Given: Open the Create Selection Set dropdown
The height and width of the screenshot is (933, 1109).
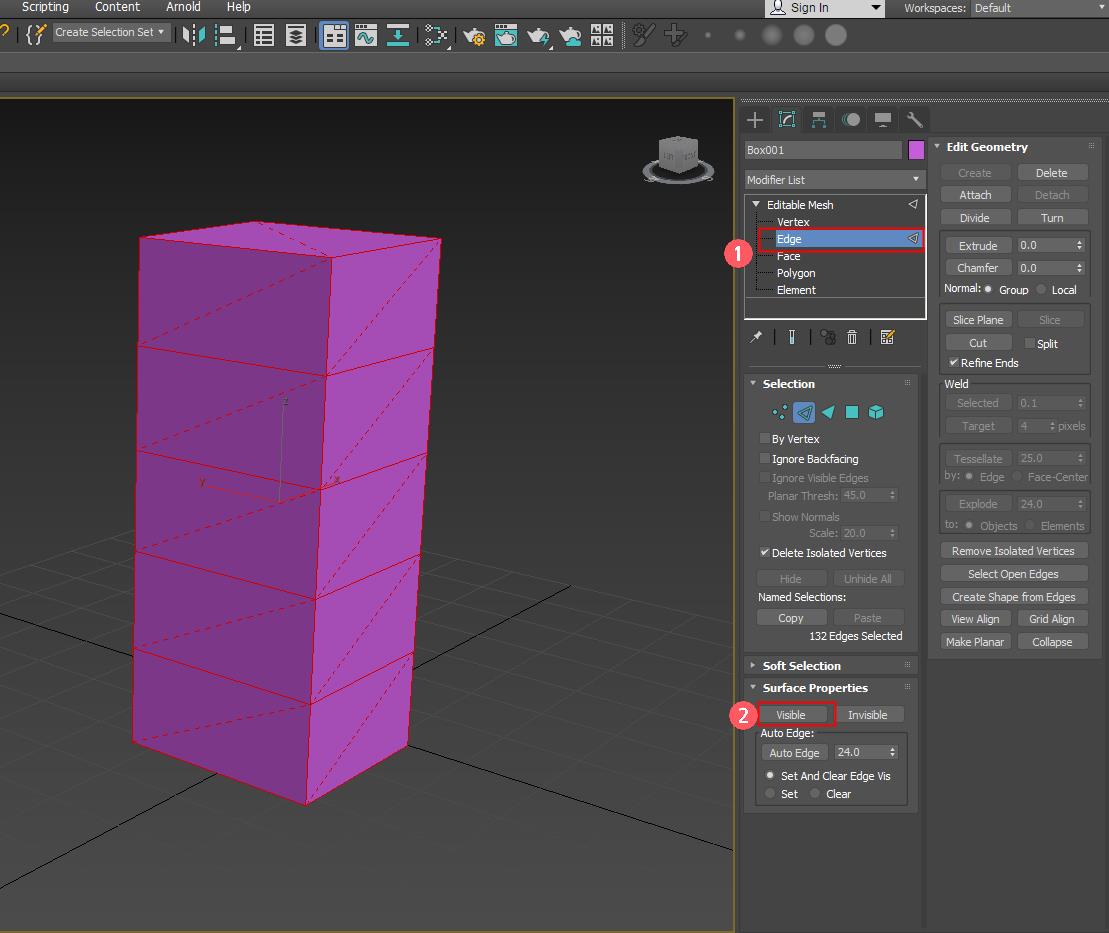Looking at the screenshot, I should 111,32.
